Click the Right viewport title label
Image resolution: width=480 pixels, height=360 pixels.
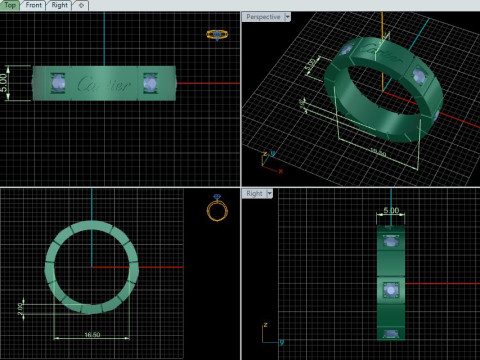(254, 194)
